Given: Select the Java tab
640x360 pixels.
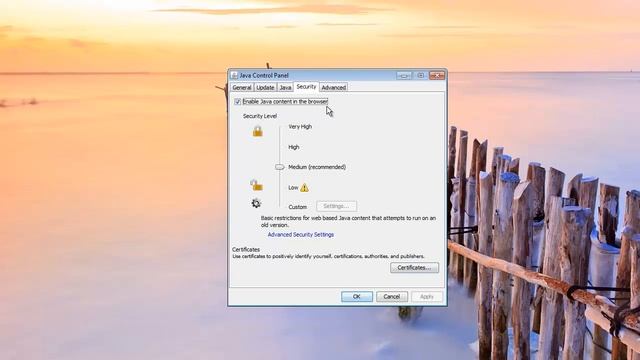Looking at the screenshot, I should pos(285,87).
